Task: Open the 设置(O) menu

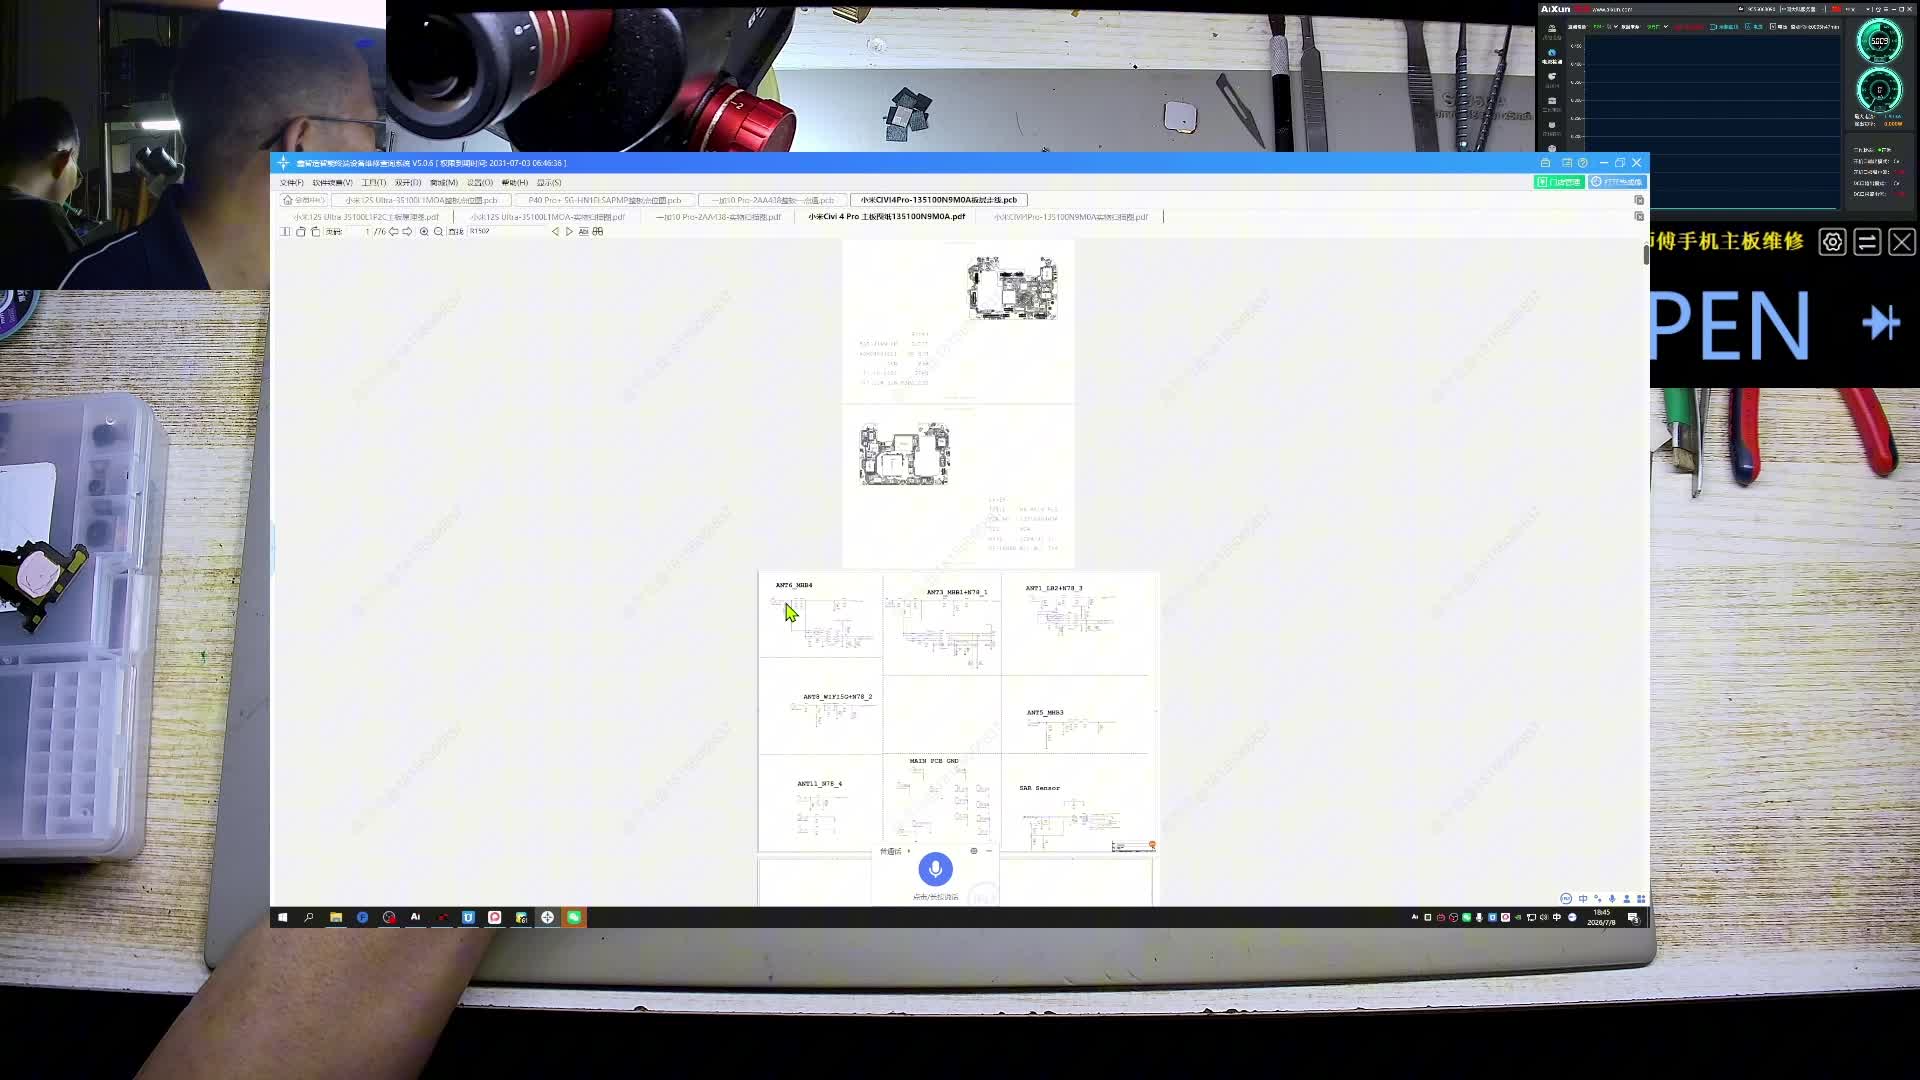Action: coord(480,183)
